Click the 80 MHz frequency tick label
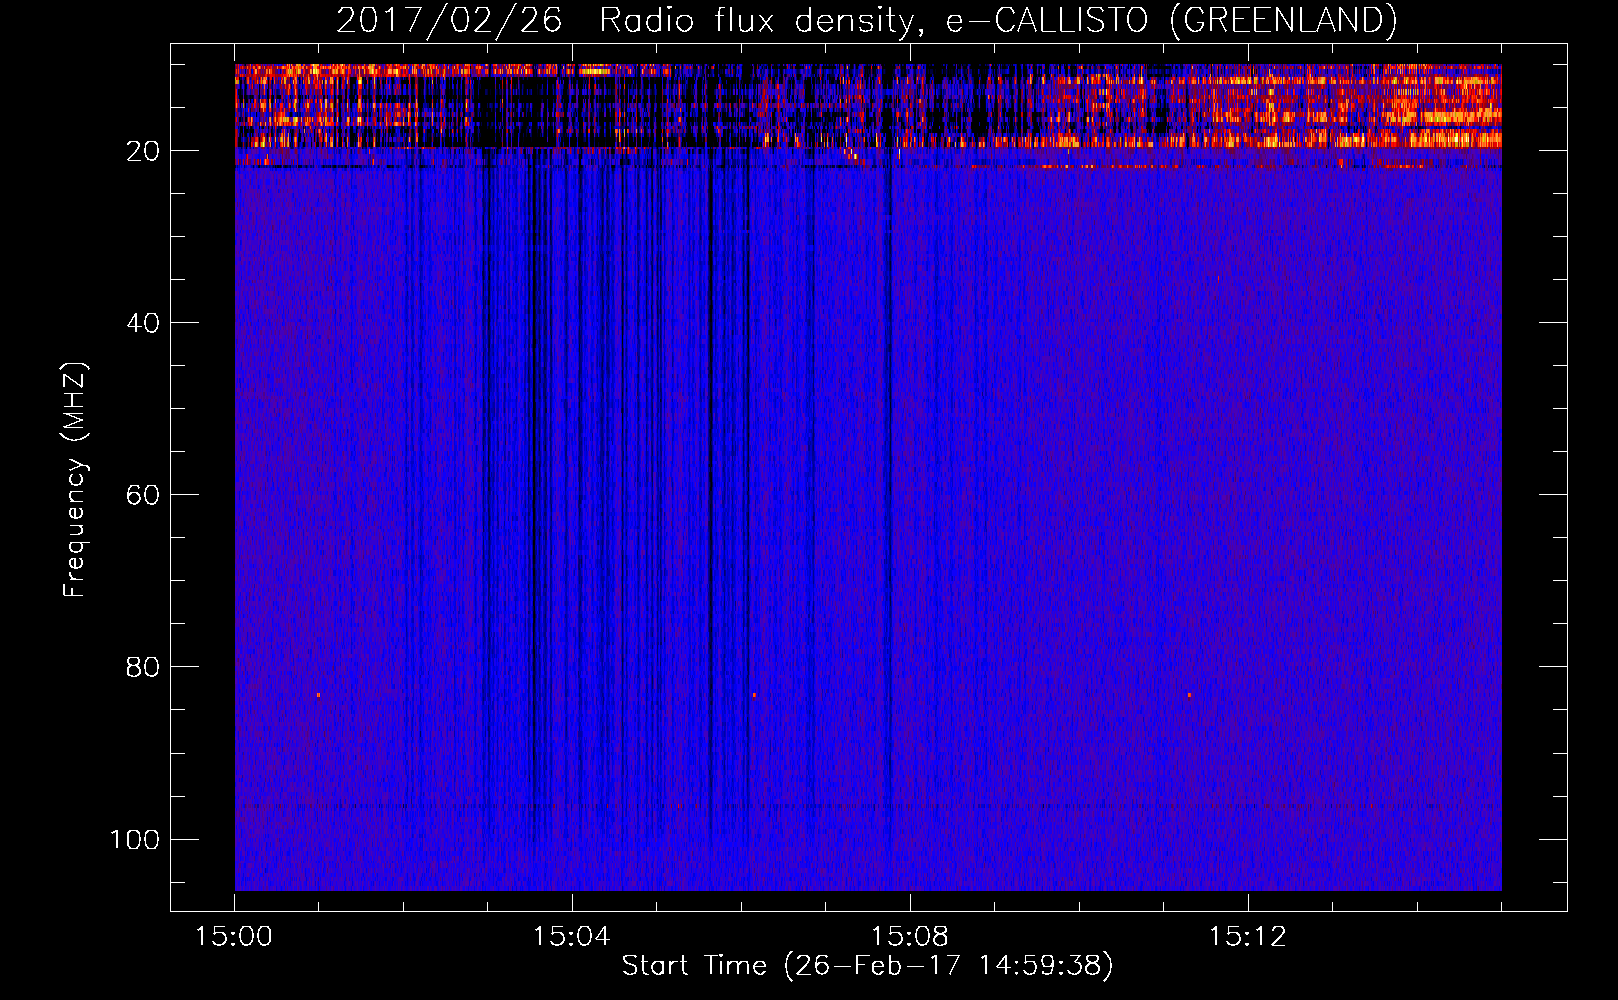 pos(143,667)
